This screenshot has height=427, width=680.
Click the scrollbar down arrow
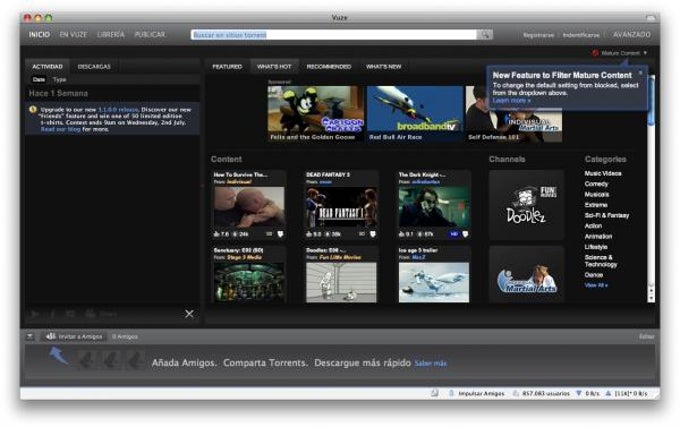[x=651, y=299]
